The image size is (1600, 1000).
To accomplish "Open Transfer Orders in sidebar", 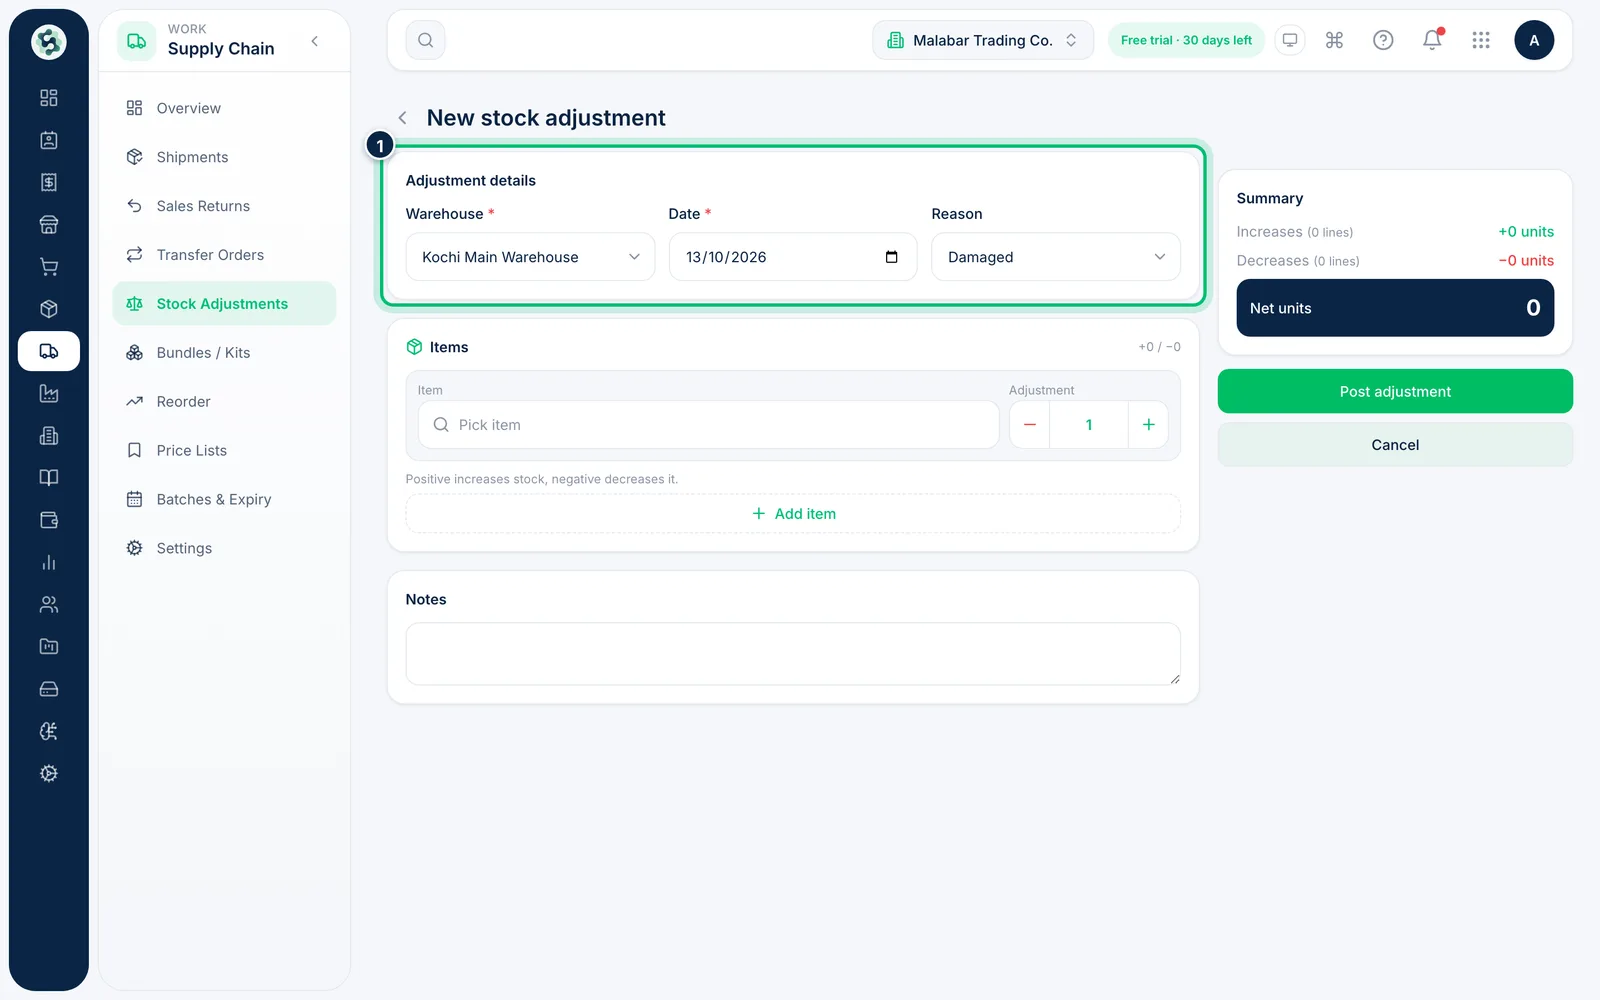I will click(224, 255).
